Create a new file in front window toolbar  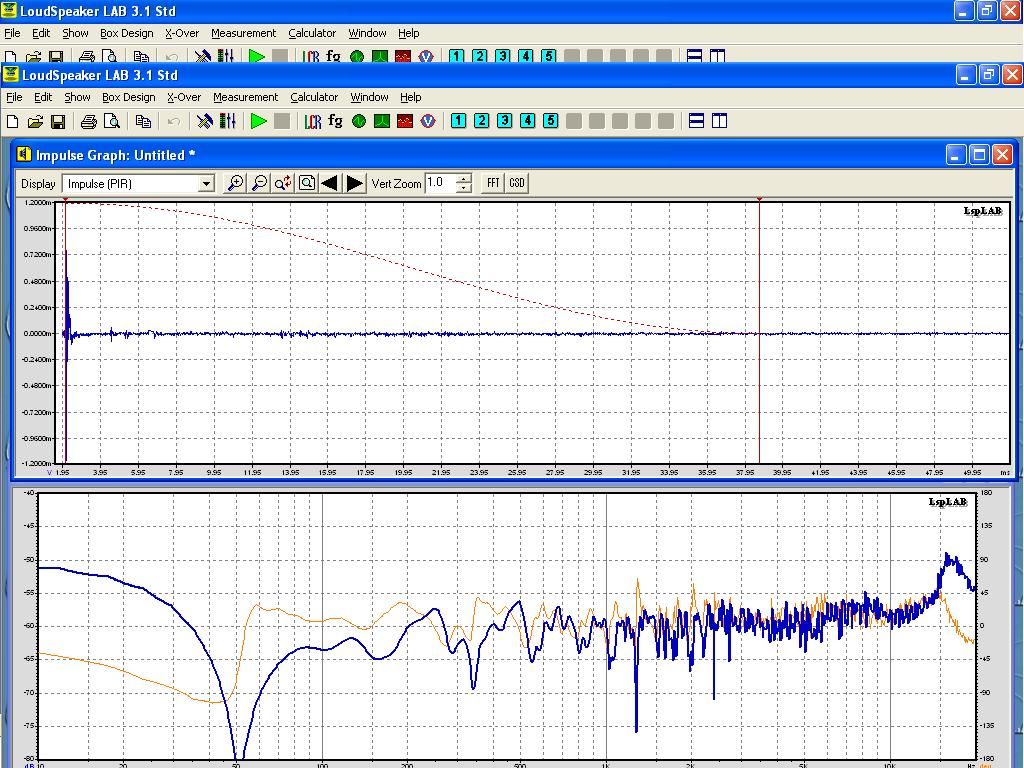coord(12,121)
